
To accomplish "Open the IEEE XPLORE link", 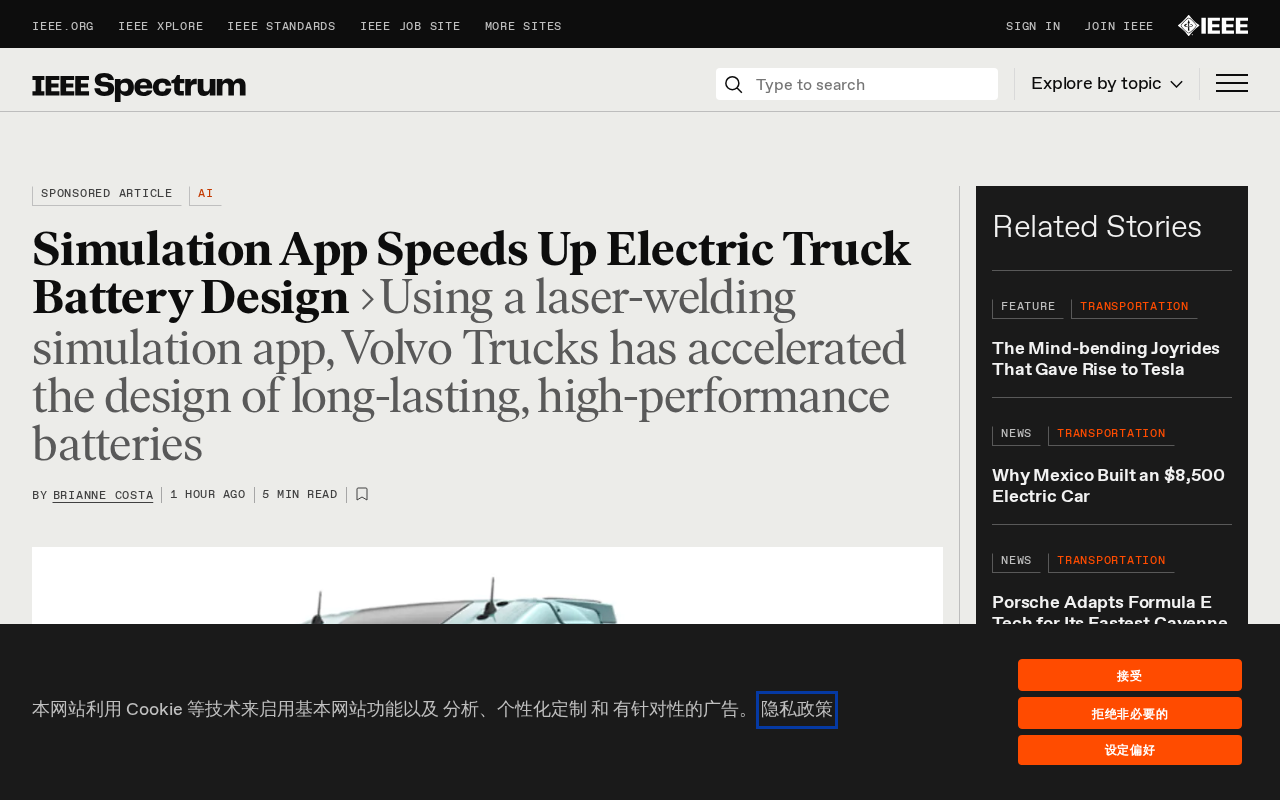I will click(x=160, y=27).
